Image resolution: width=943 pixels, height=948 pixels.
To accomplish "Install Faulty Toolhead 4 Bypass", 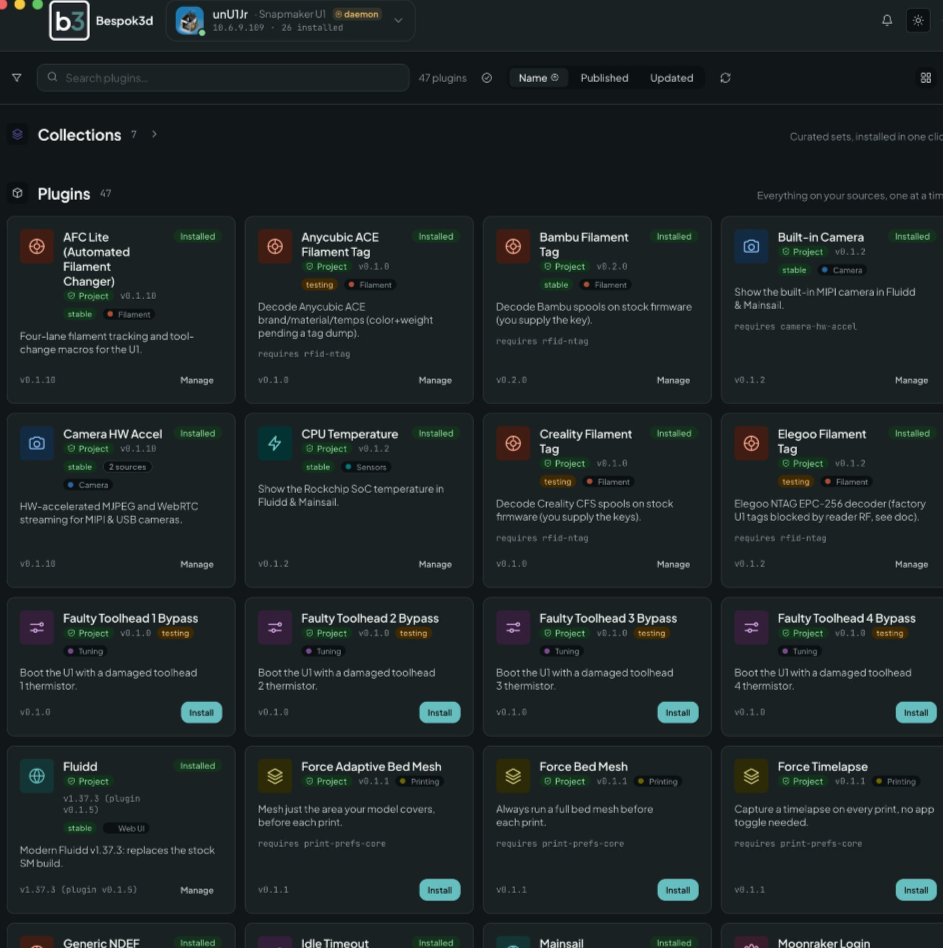I will (x=916, y=713).
